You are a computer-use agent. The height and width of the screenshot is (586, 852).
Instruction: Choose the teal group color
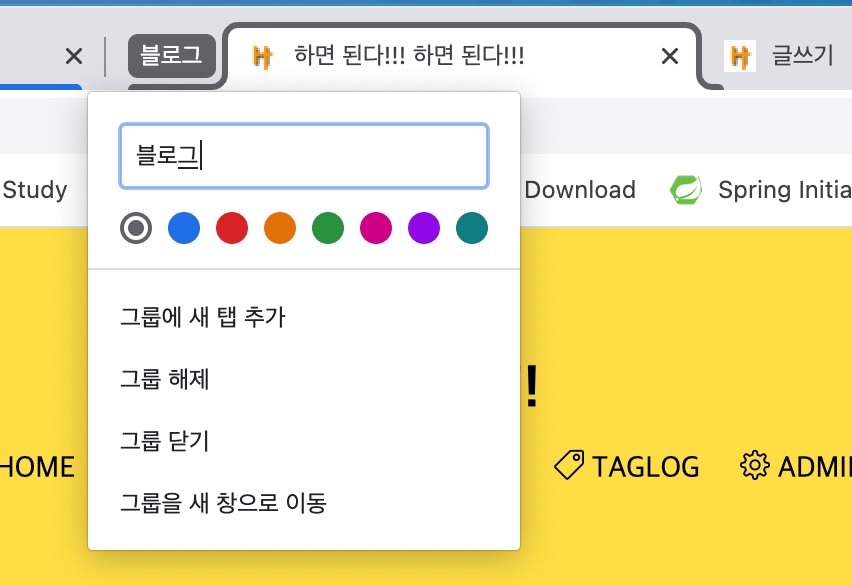[x=472, y=228]
